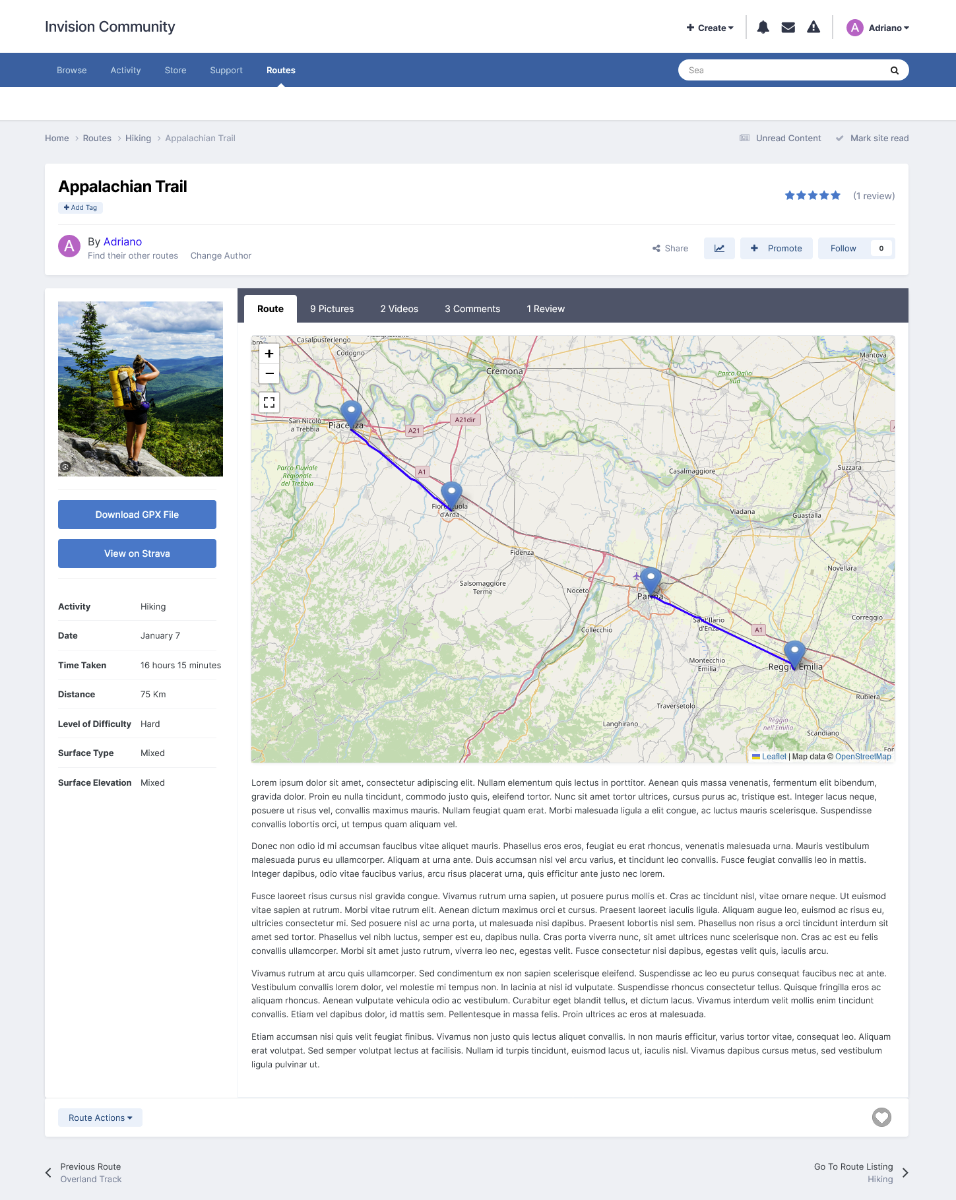Screen dimensions: 956x1200
Task: Click the Change Author link
Action: [x=221, y=256]
